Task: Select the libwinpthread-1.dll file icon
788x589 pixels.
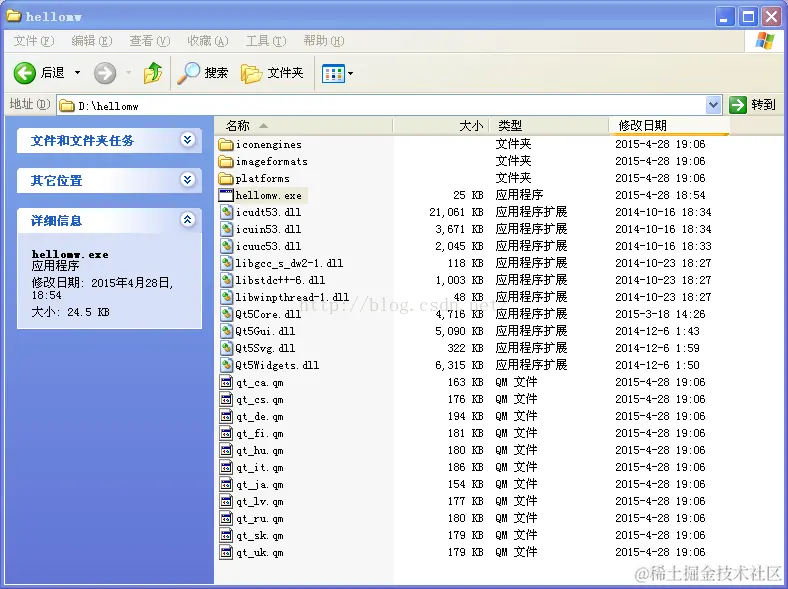Action: (x=226, y=298)
